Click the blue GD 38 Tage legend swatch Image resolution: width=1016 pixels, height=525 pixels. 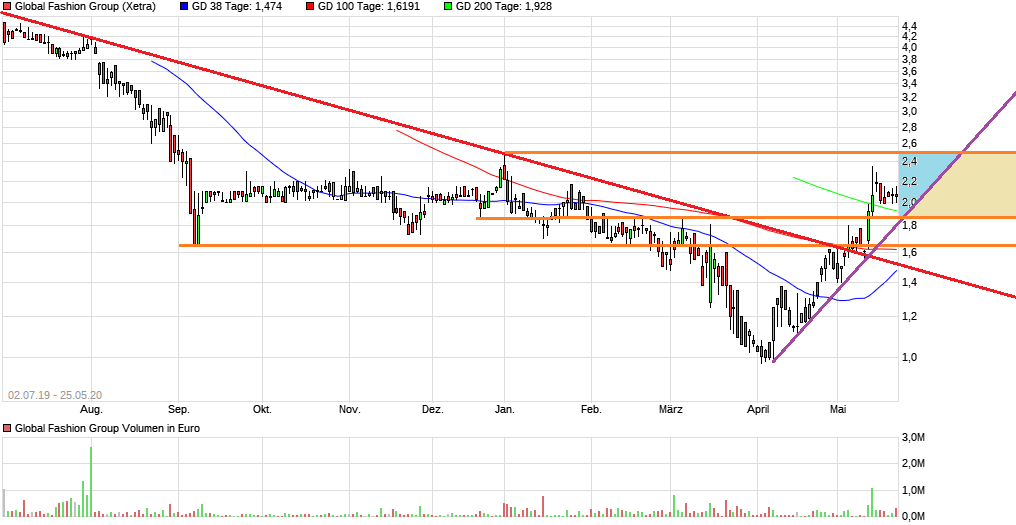[184, 6]
